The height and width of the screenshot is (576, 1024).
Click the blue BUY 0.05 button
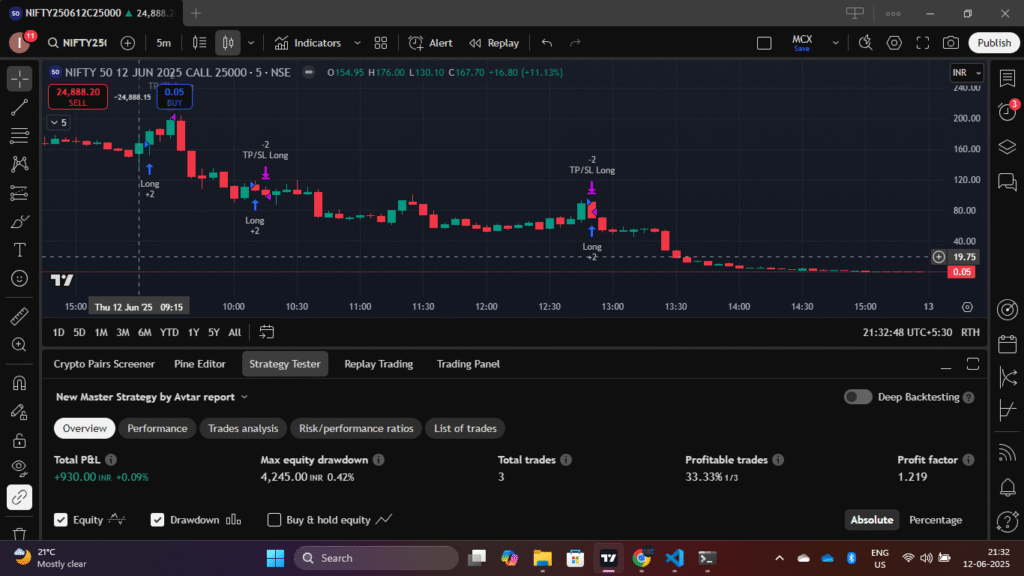tap(174, 97)
